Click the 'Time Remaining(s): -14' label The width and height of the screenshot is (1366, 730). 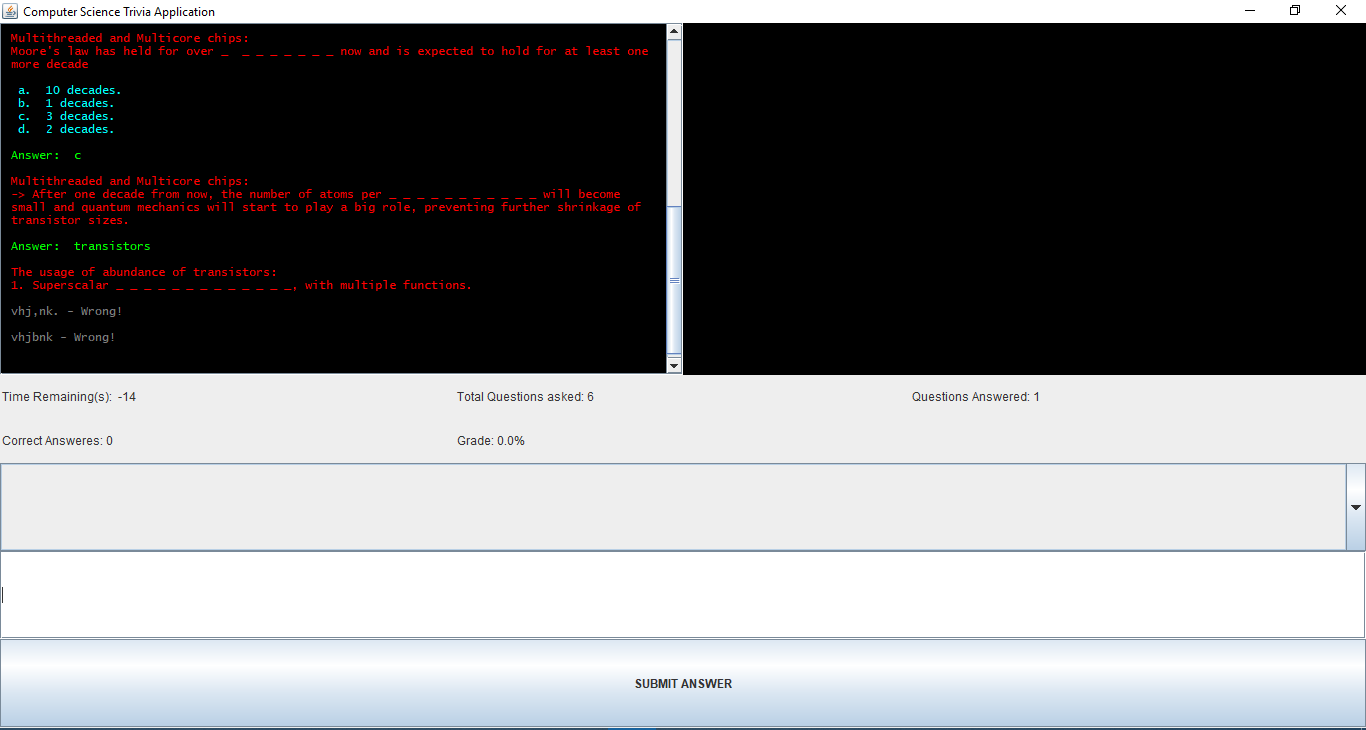pyautogui.click(x=69, y=396)
